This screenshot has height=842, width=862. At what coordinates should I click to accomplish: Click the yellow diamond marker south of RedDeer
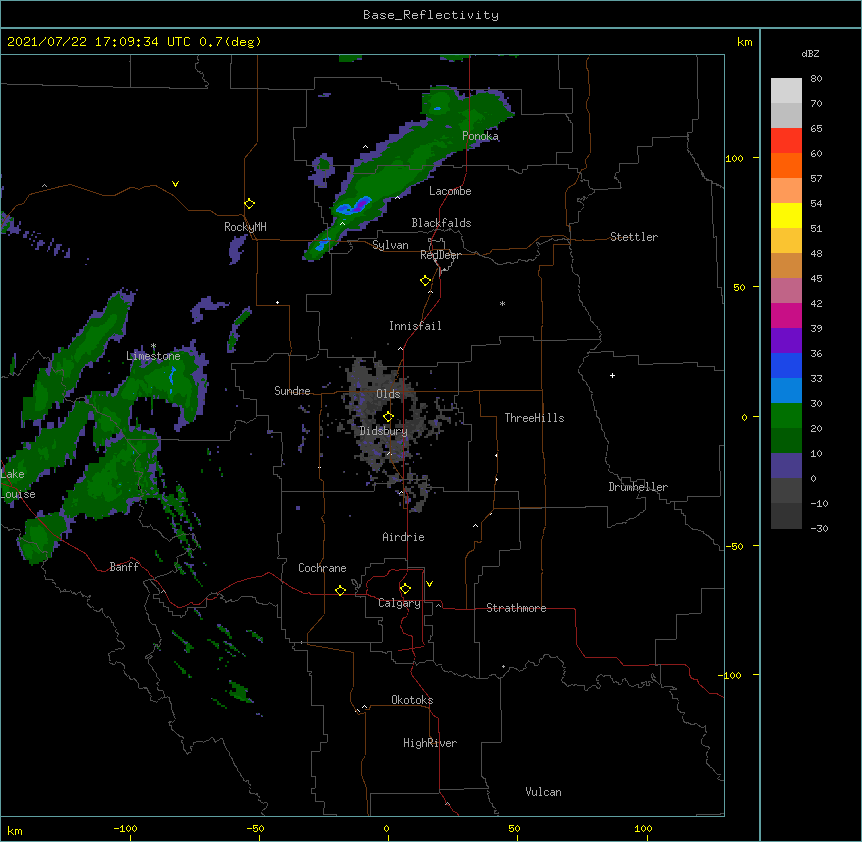tap(426, 281)
